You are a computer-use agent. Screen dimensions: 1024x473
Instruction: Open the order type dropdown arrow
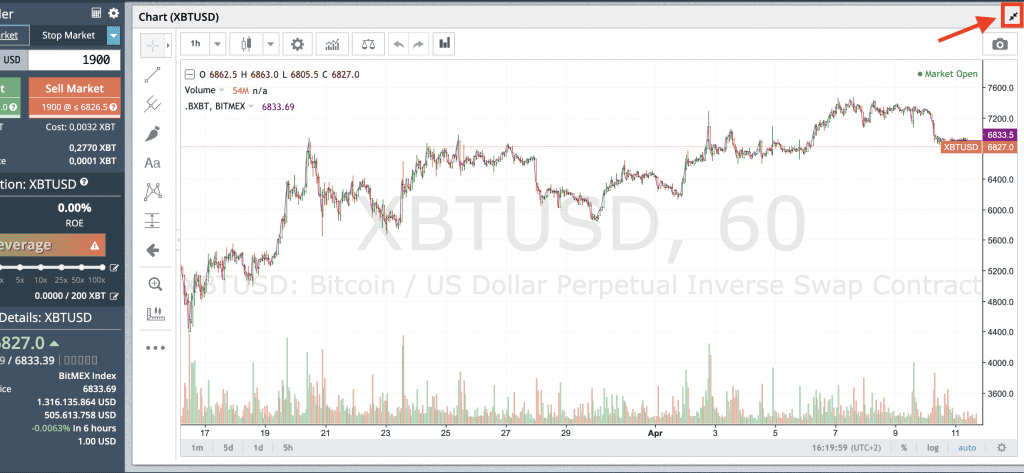[113, 35]
